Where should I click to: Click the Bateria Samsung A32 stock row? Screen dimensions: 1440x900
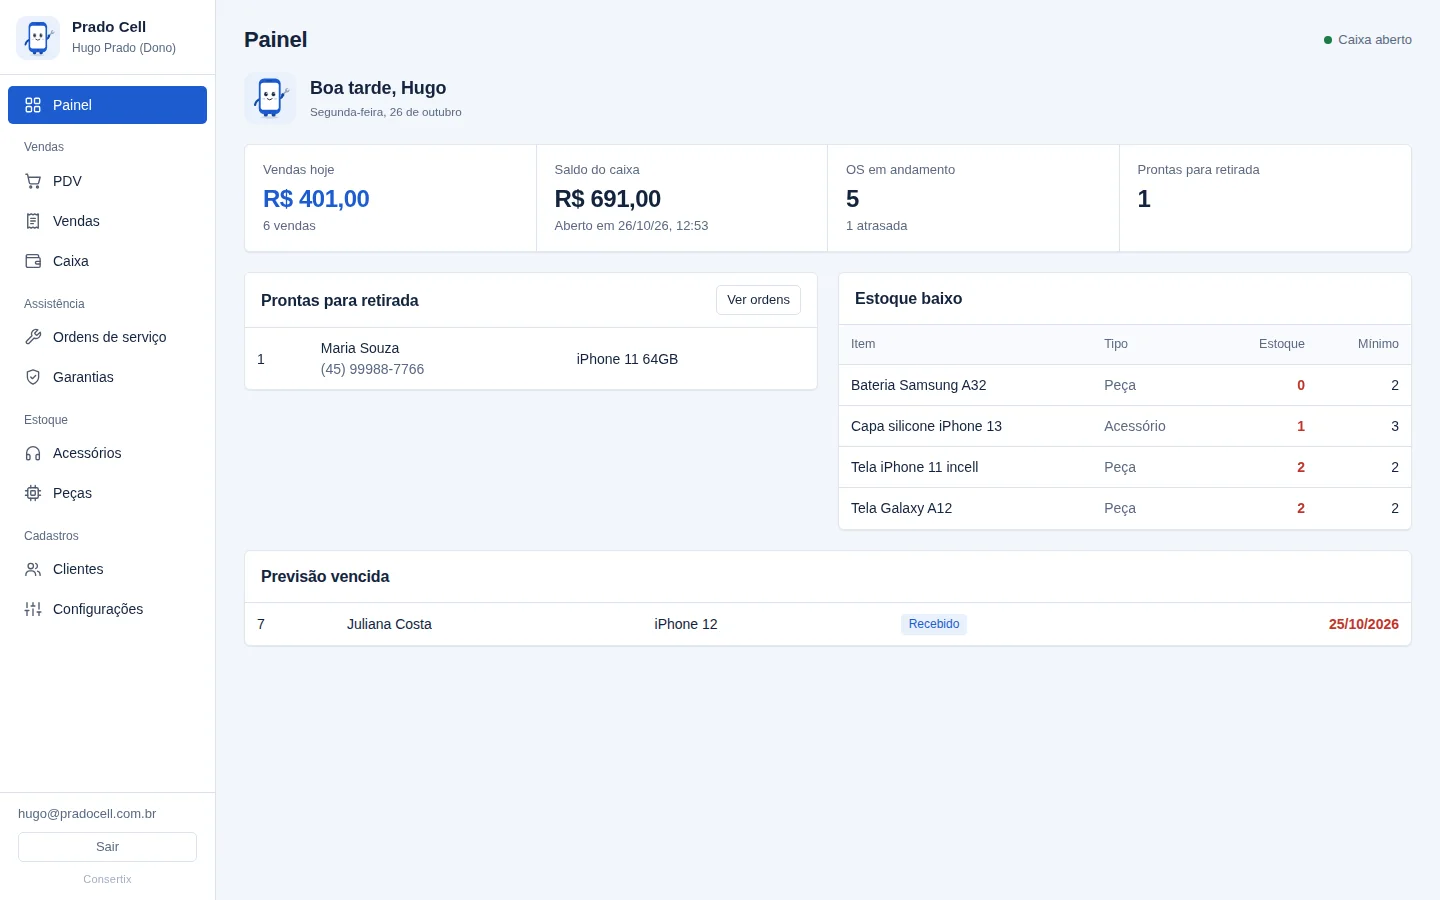[1125, 385]
